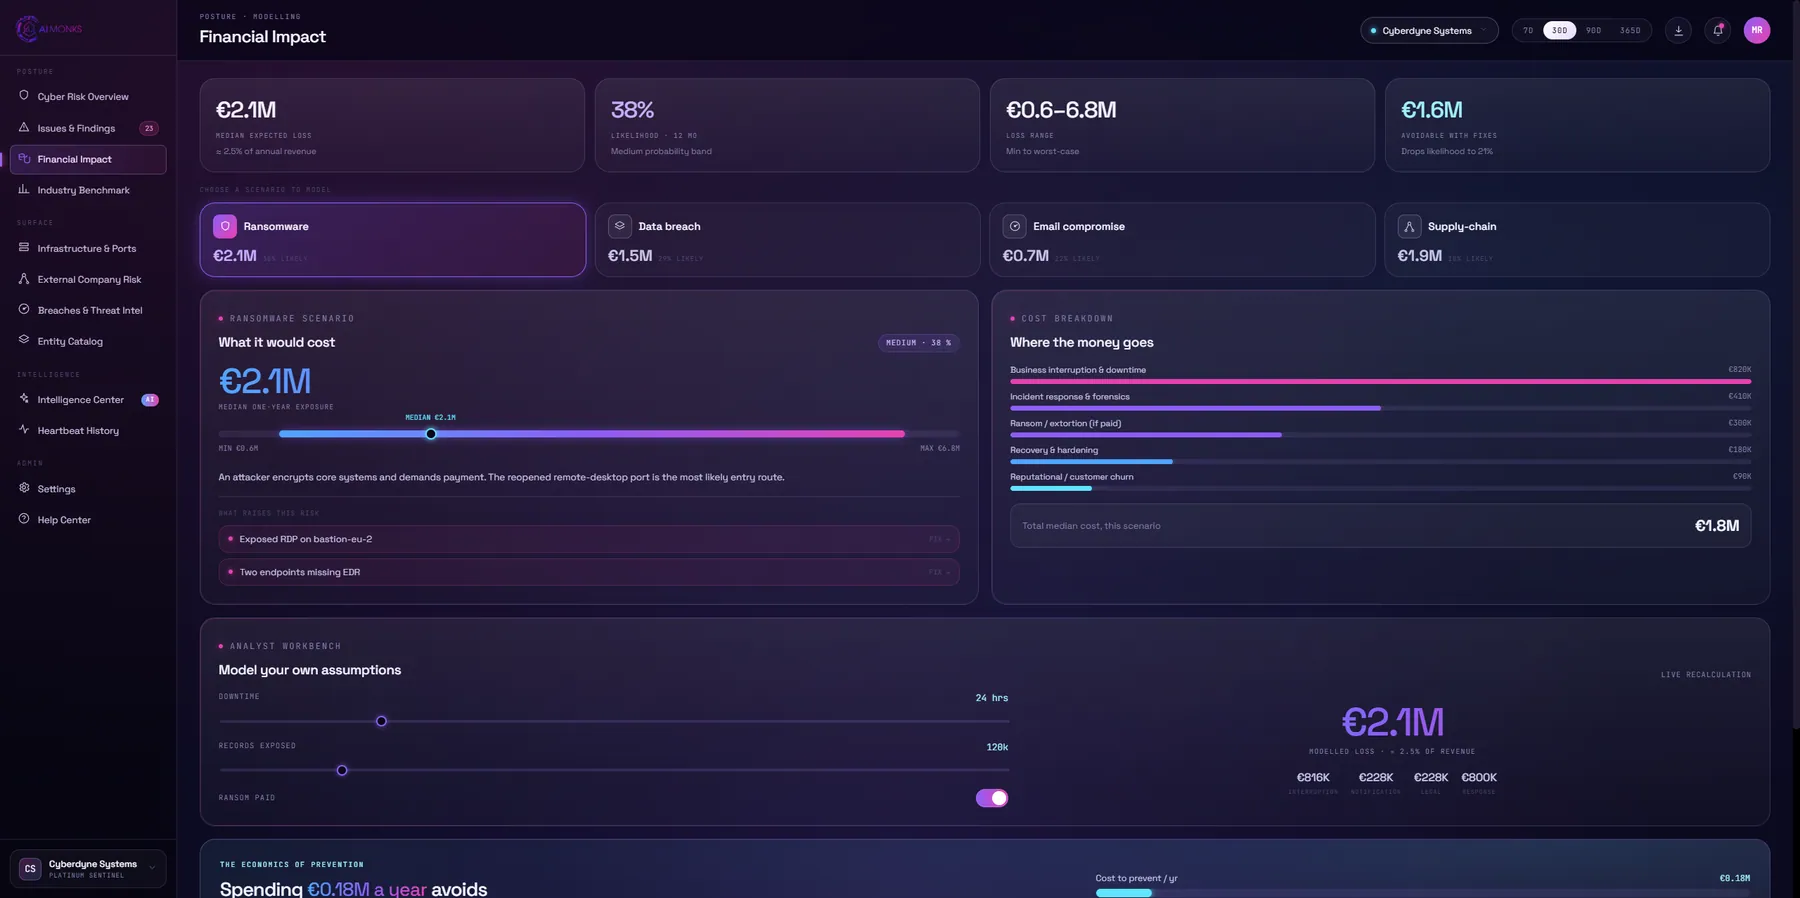This screenshot has width=1800, height=898.
Task: Open External Company Risk
Action: (x=88, y=279)
